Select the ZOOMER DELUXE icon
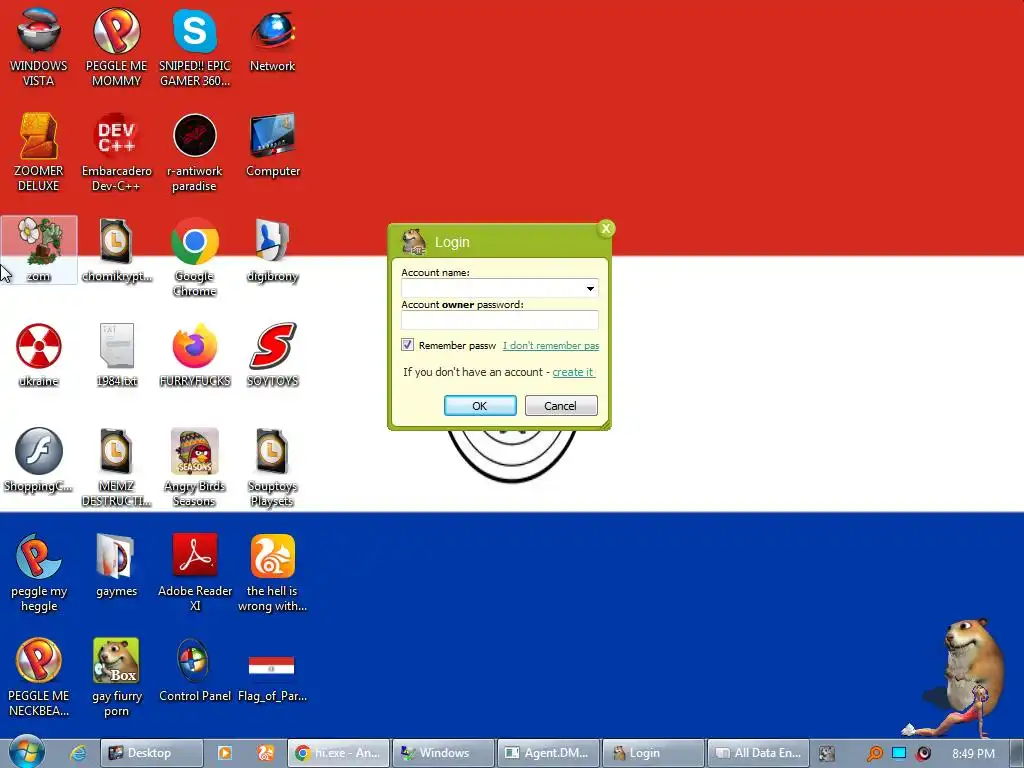This screenshot has height=768, width=1024. click(39, 152)
